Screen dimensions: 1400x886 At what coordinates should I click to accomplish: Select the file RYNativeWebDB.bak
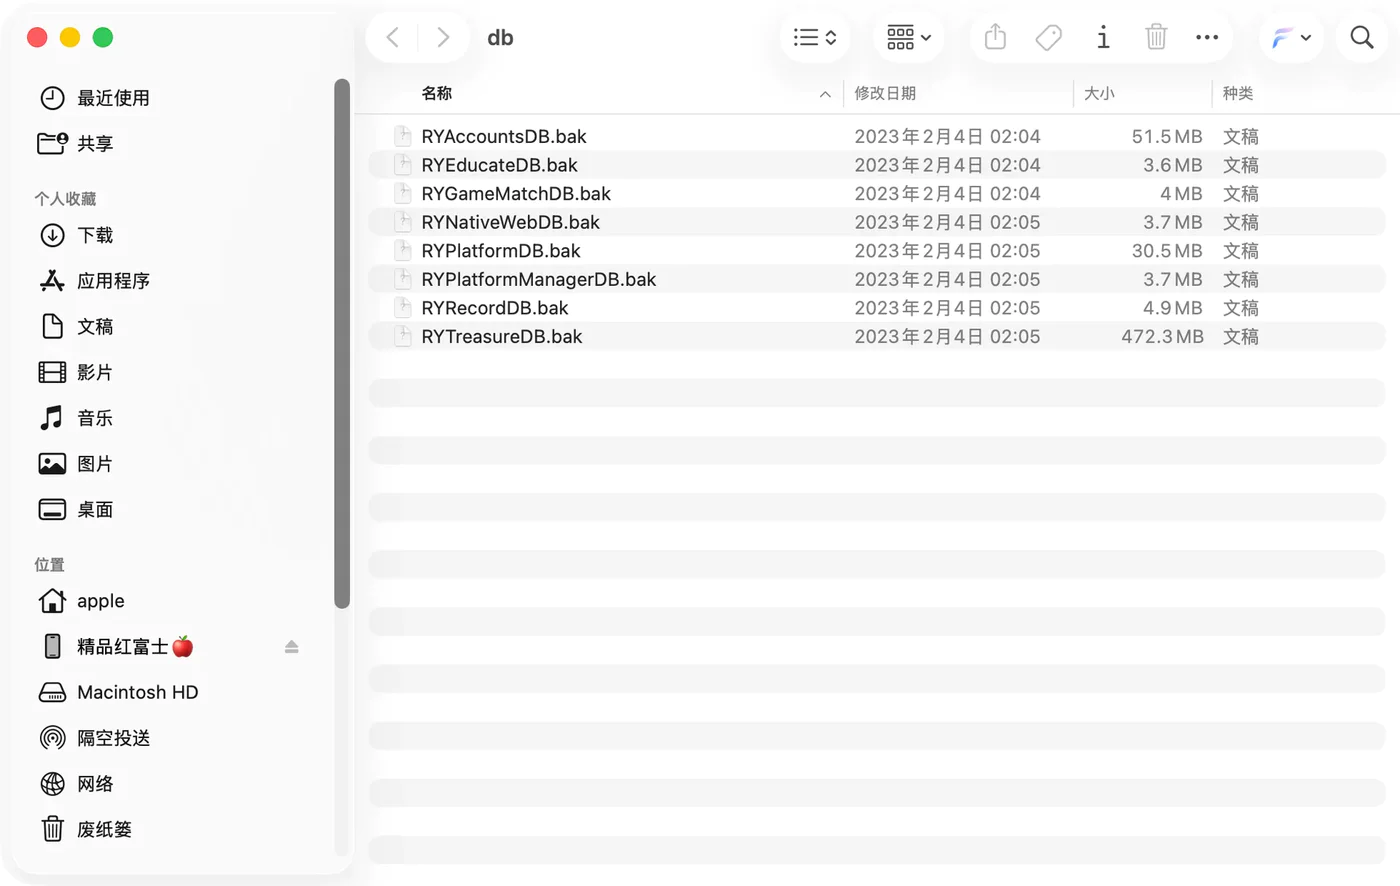(877, 222)
